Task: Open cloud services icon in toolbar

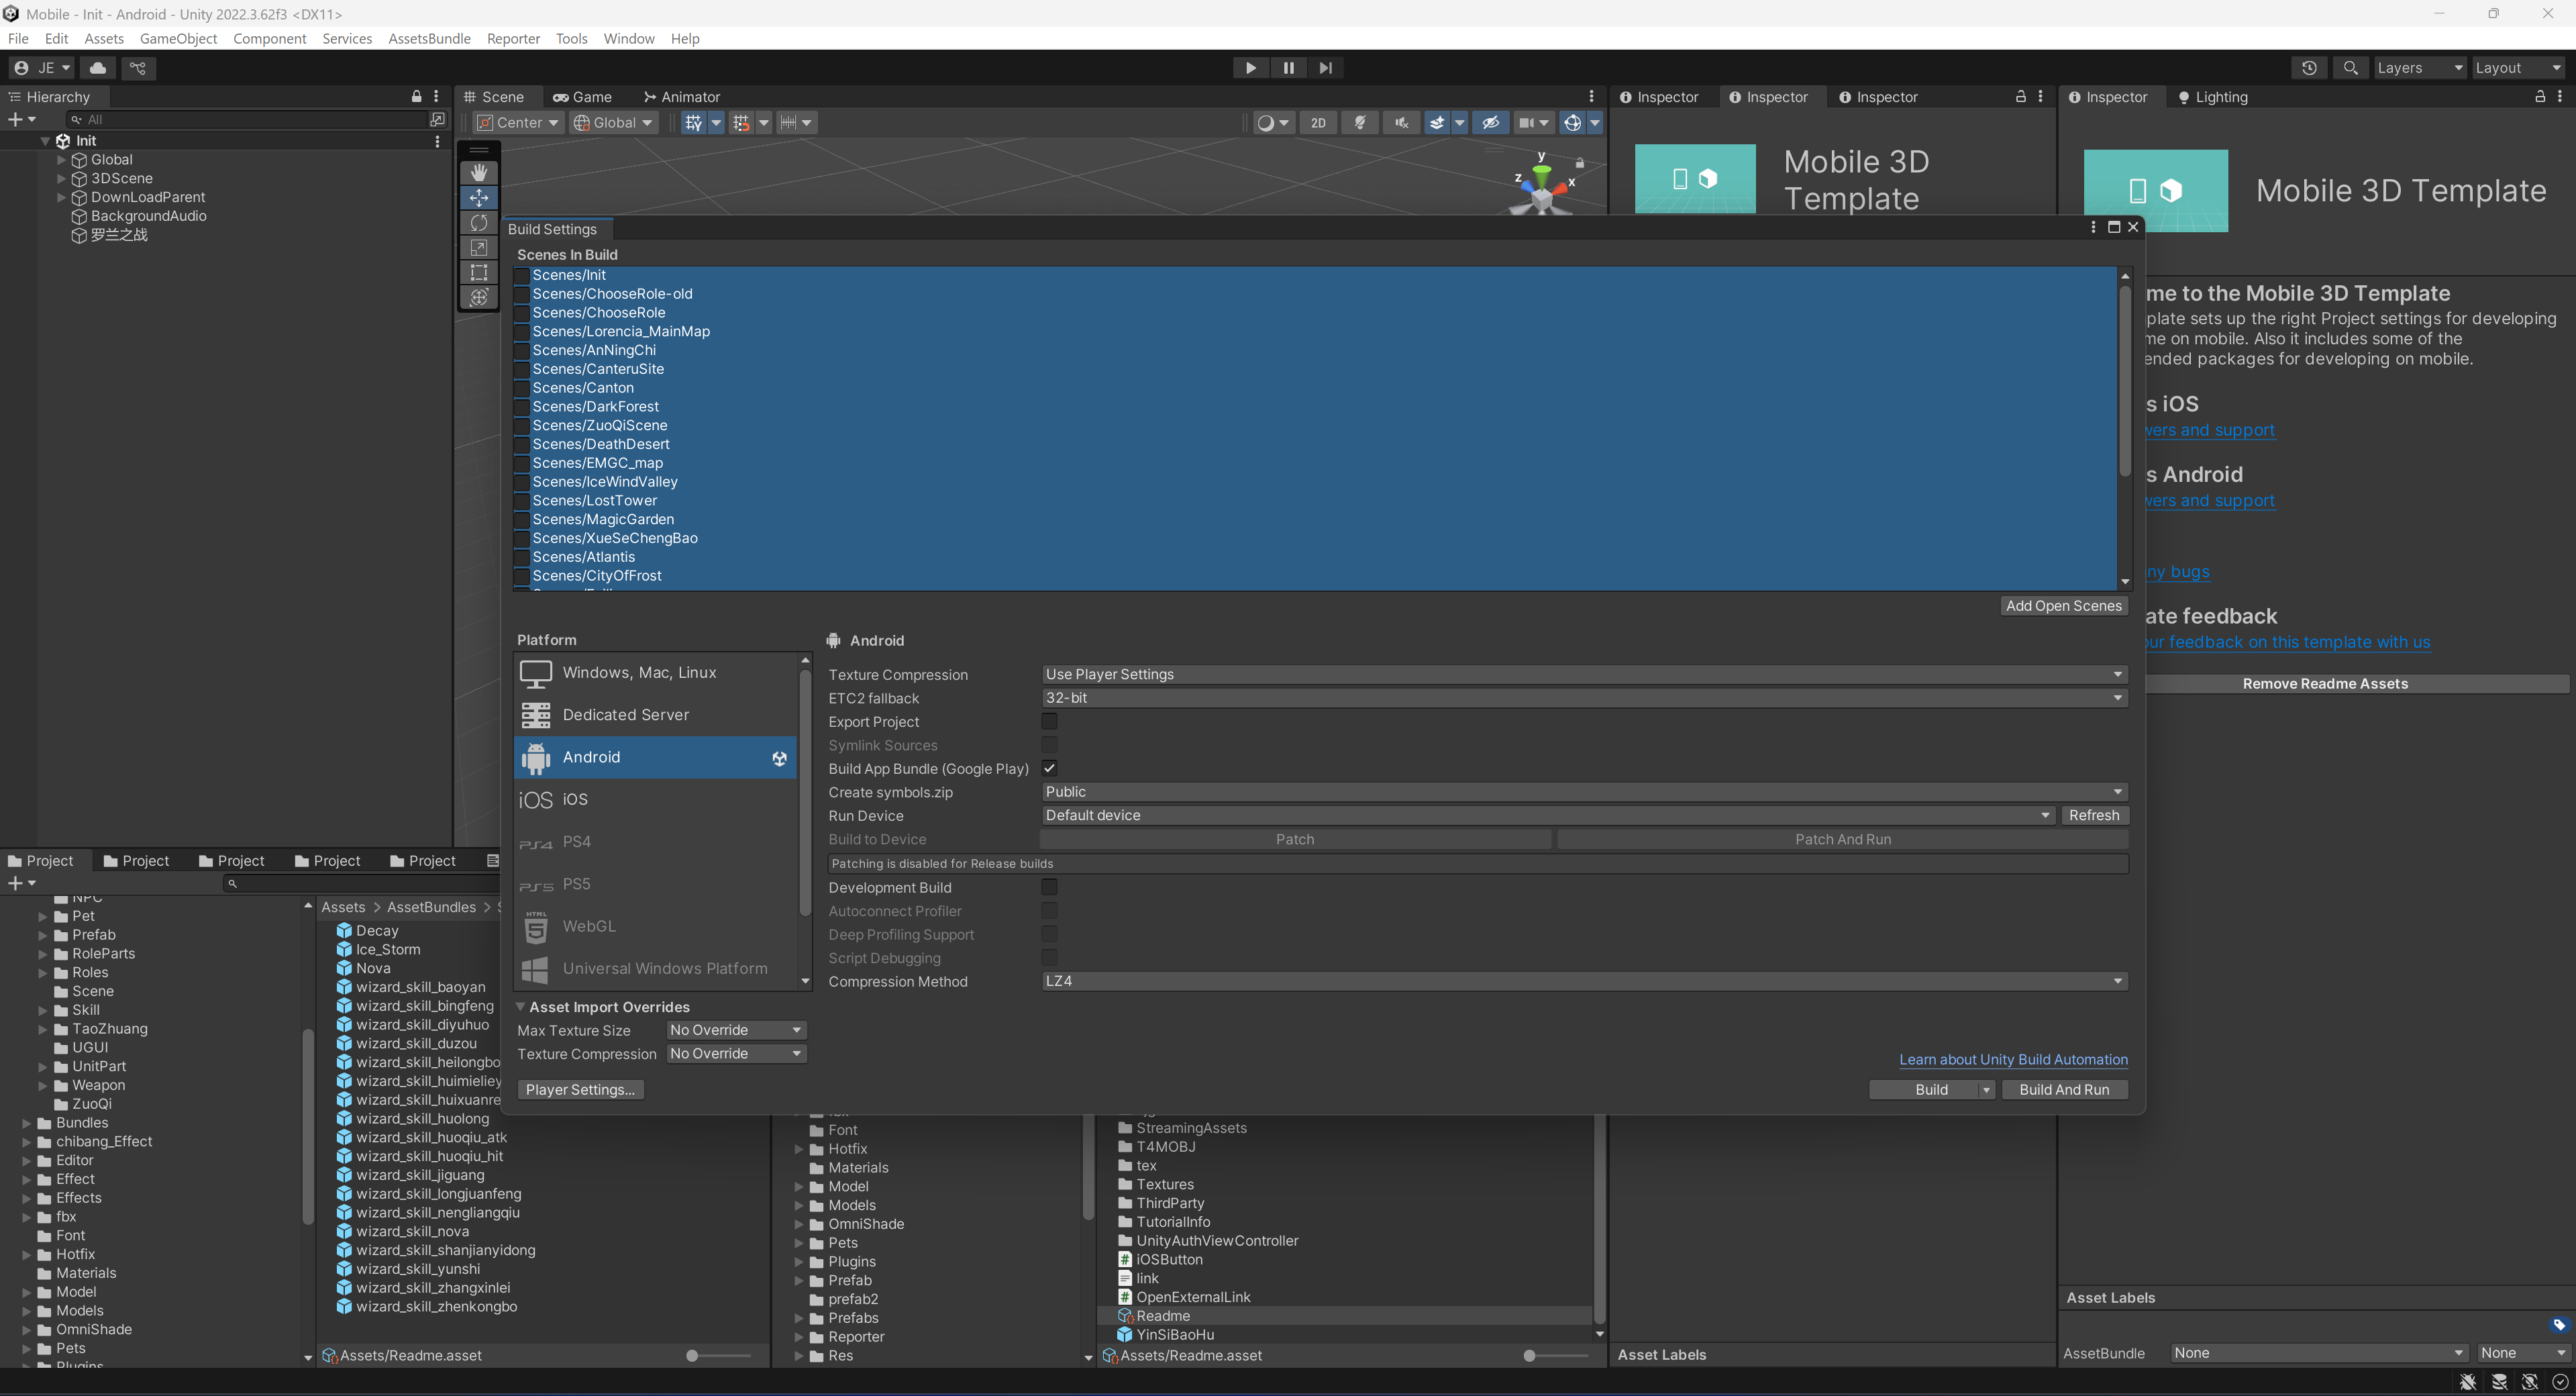Action: click(98, 68)
